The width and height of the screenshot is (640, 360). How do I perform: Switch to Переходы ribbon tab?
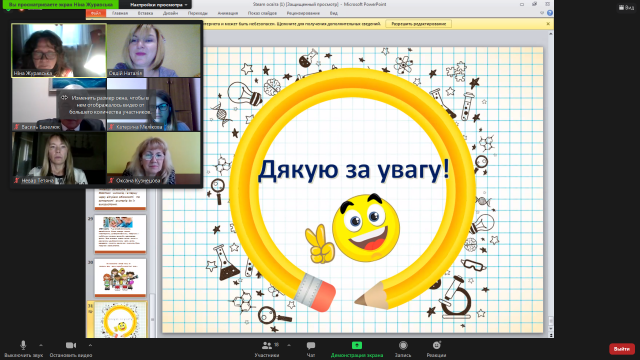click(x=198, y=13)
